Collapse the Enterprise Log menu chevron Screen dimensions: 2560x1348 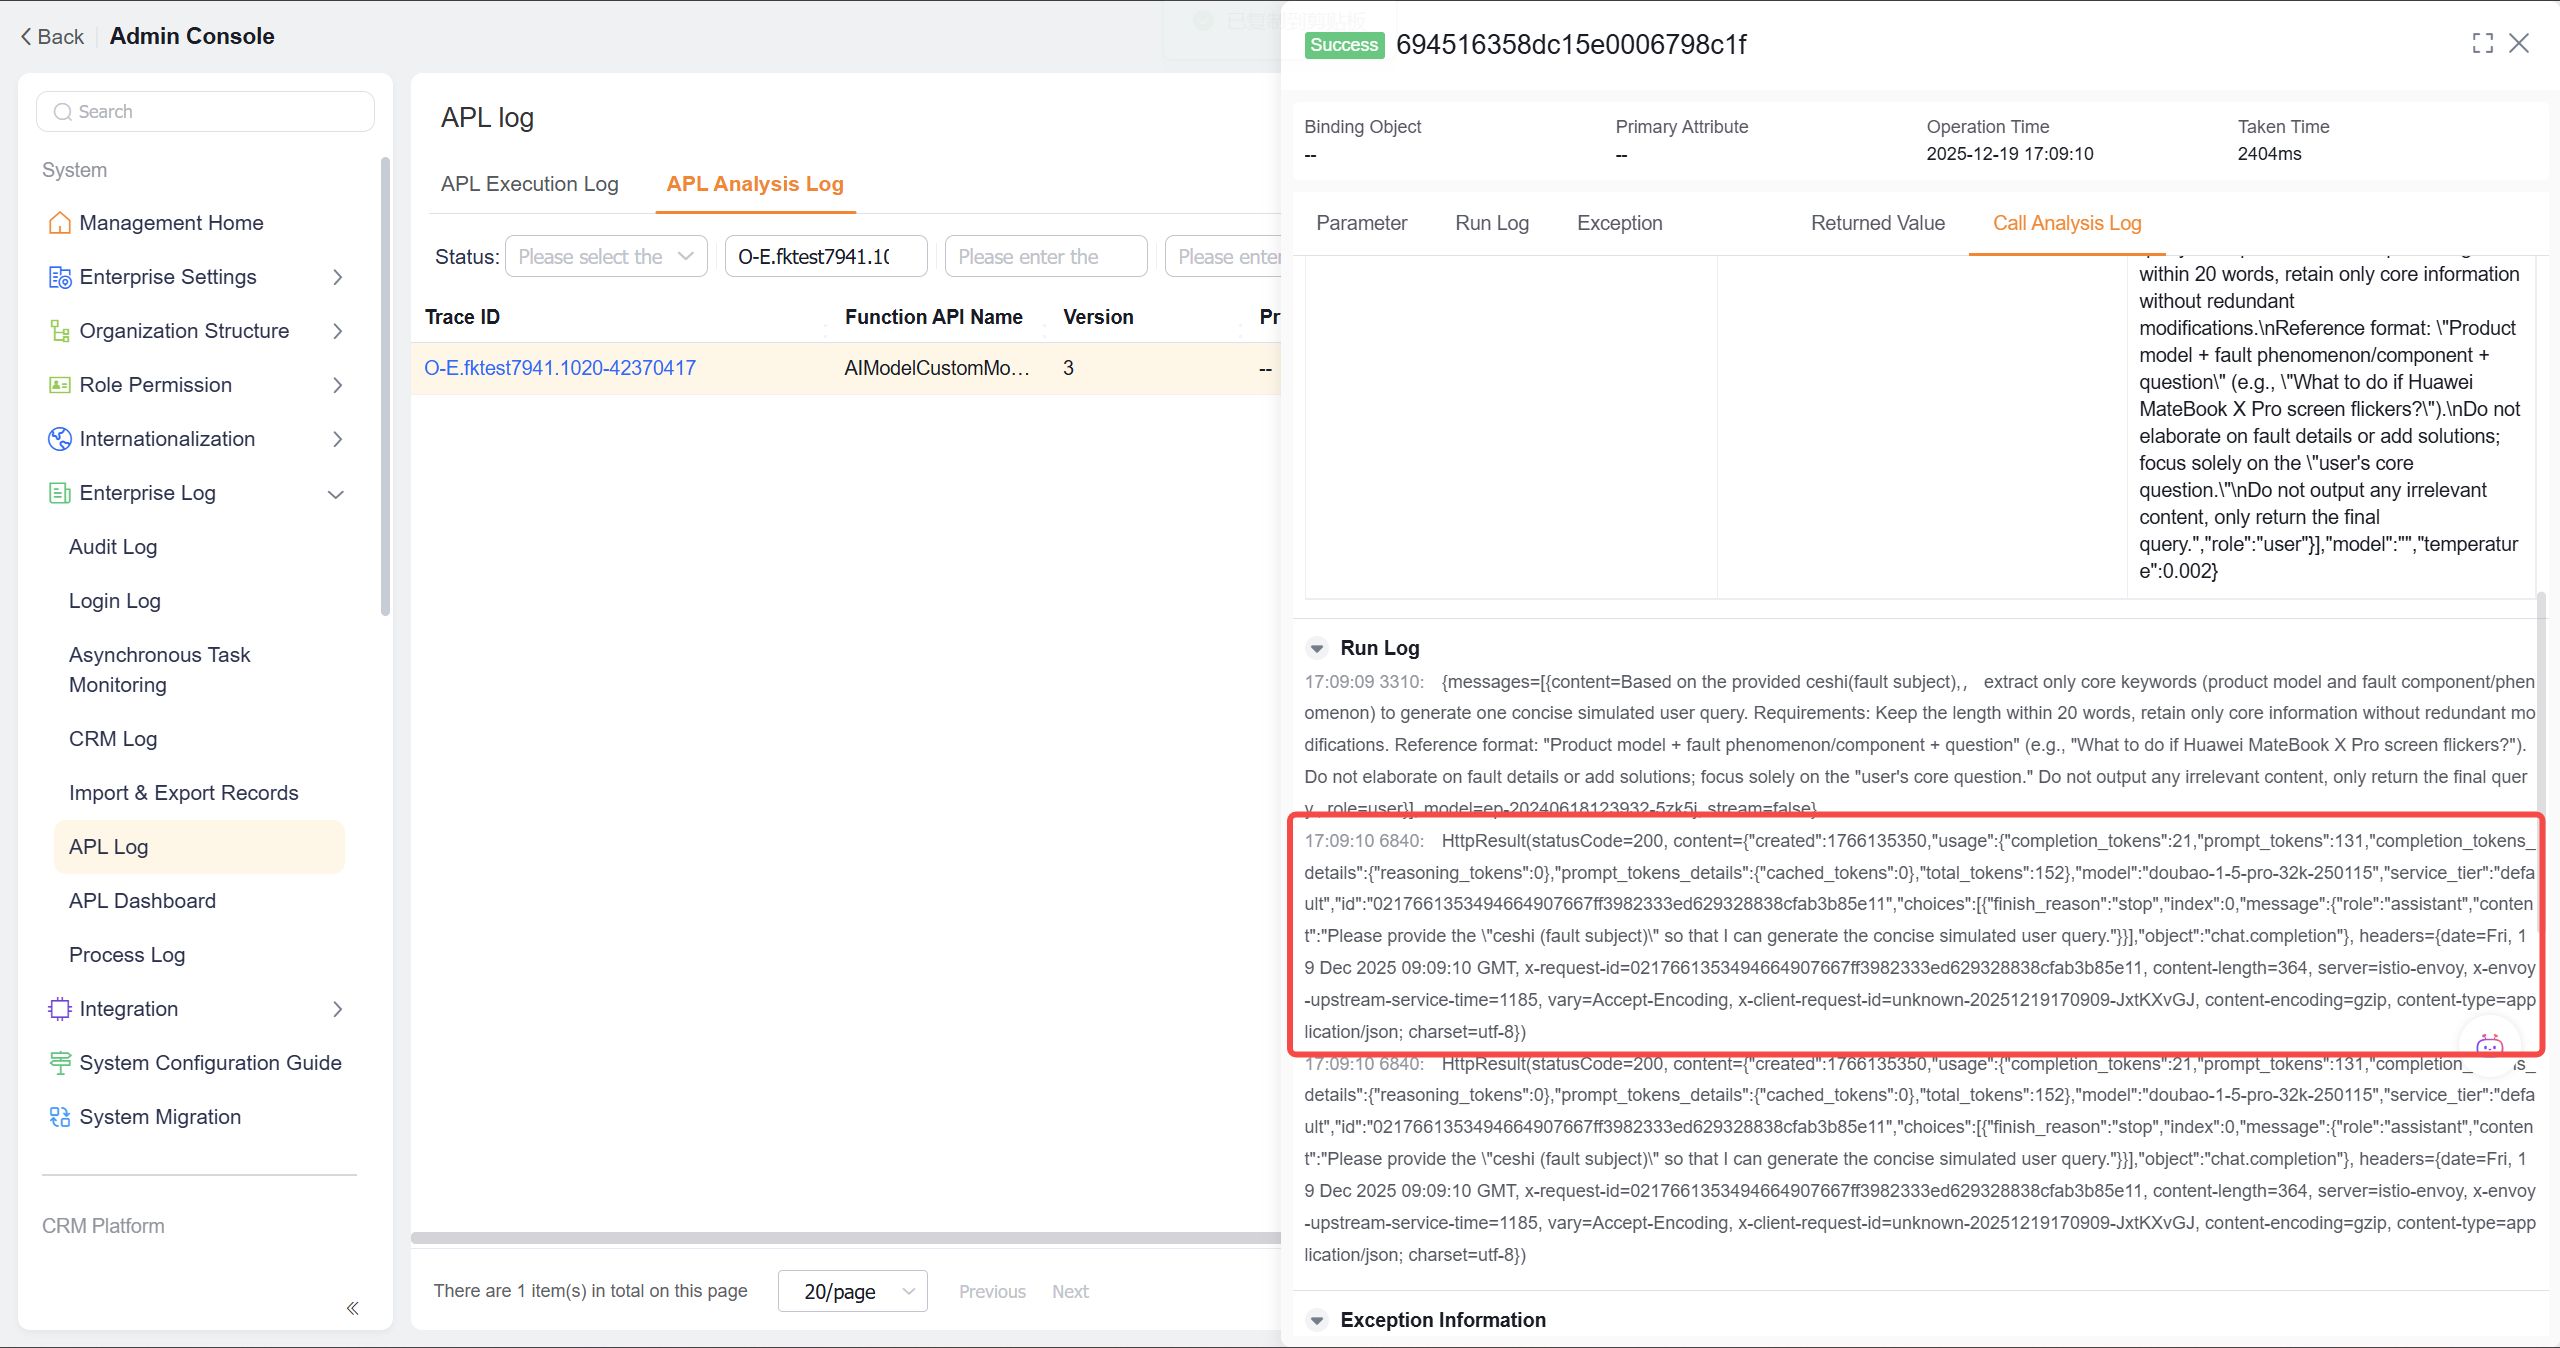click(336, 494)
